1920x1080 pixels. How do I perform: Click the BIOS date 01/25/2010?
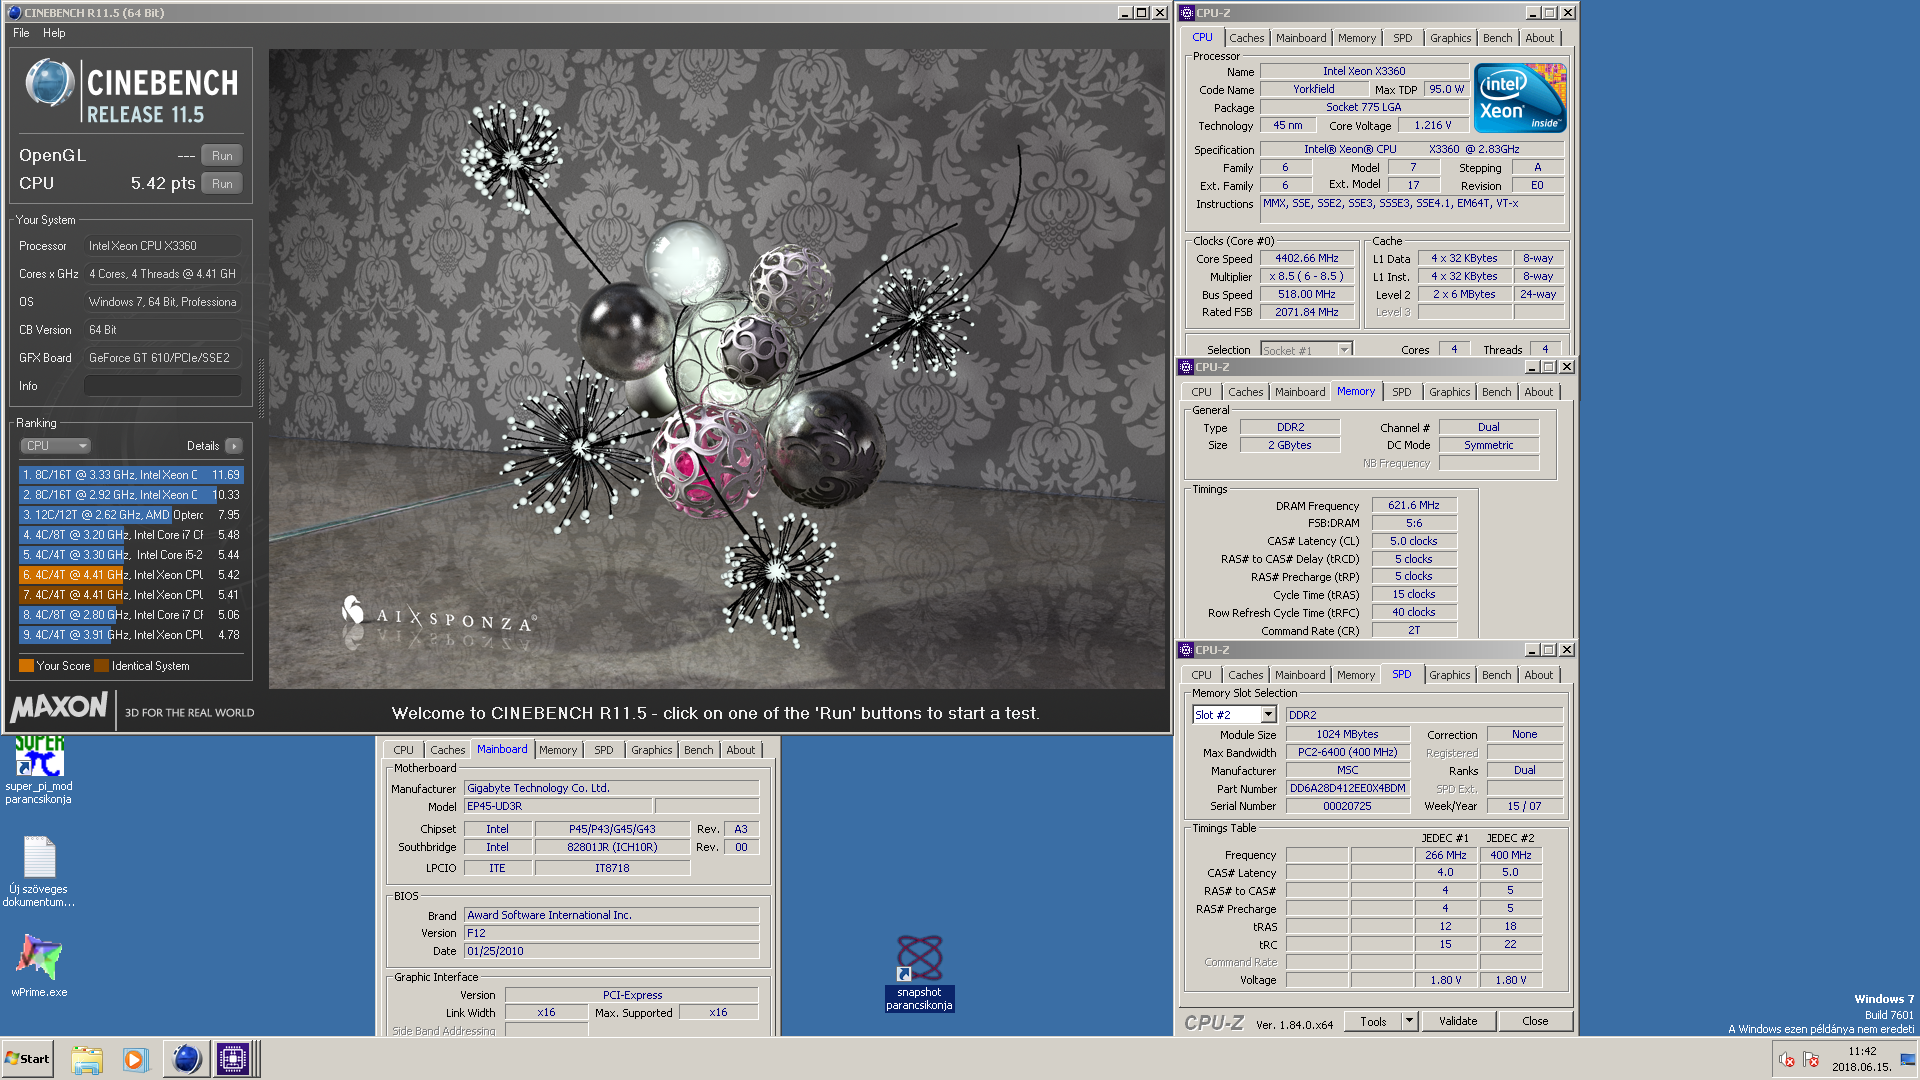click(611, 951)
